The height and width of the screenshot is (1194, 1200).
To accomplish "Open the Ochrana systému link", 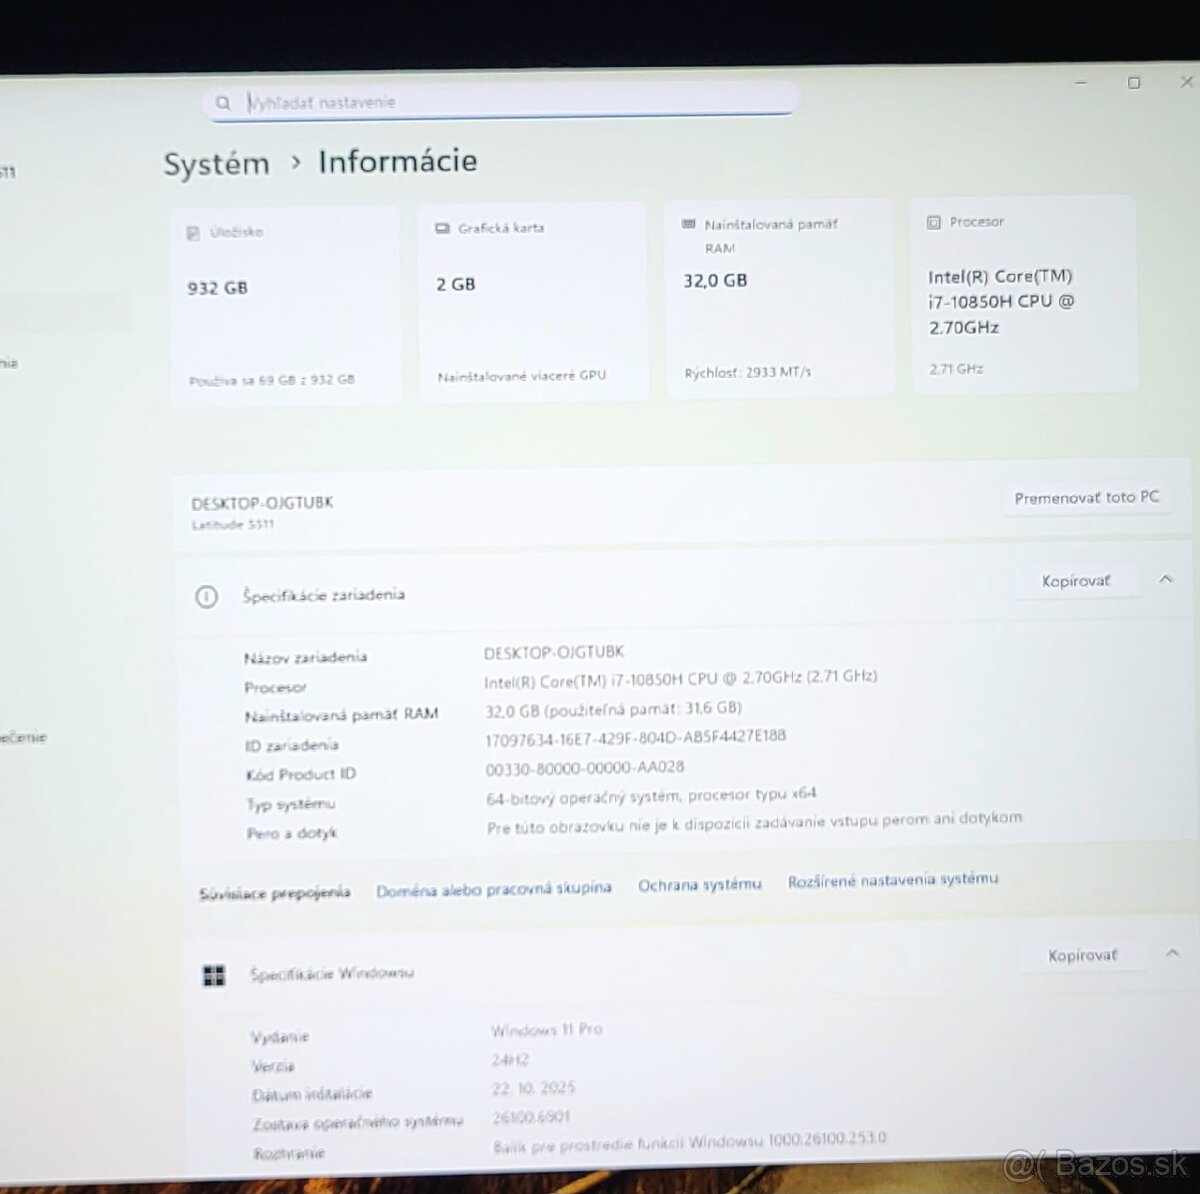I will coord(699,884).
